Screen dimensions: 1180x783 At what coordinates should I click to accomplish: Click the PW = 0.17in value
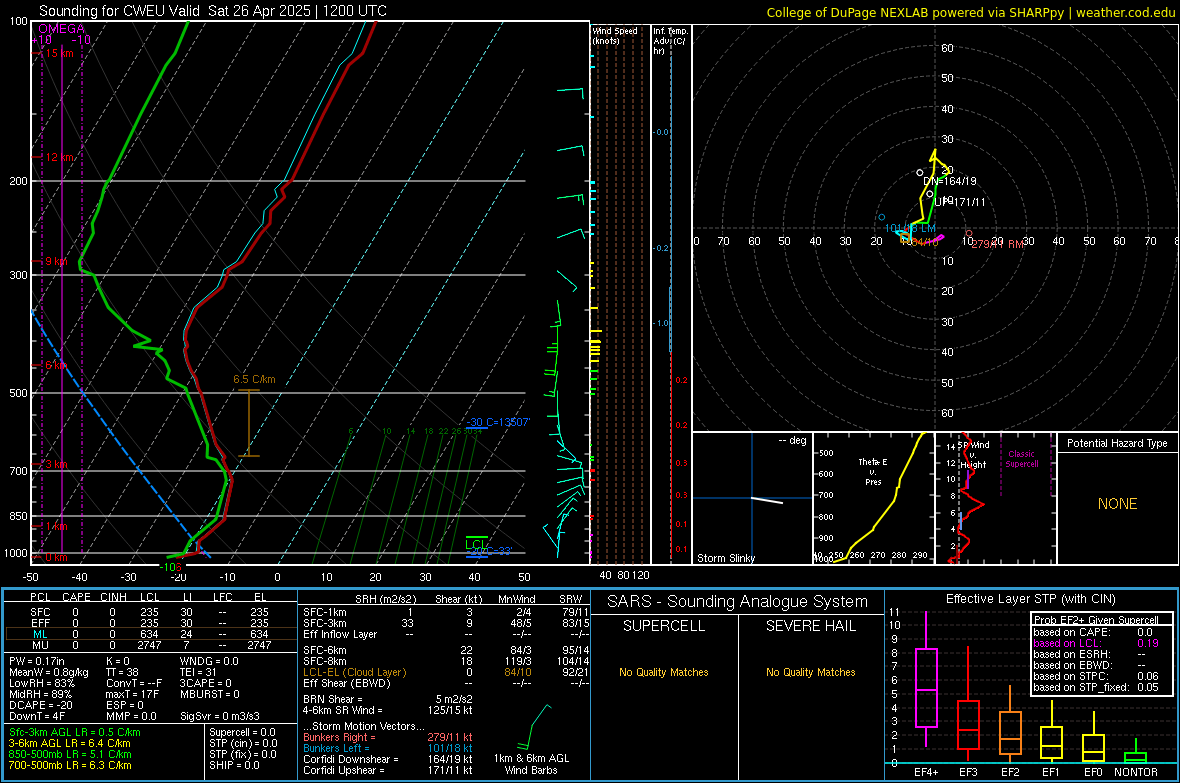37,661
